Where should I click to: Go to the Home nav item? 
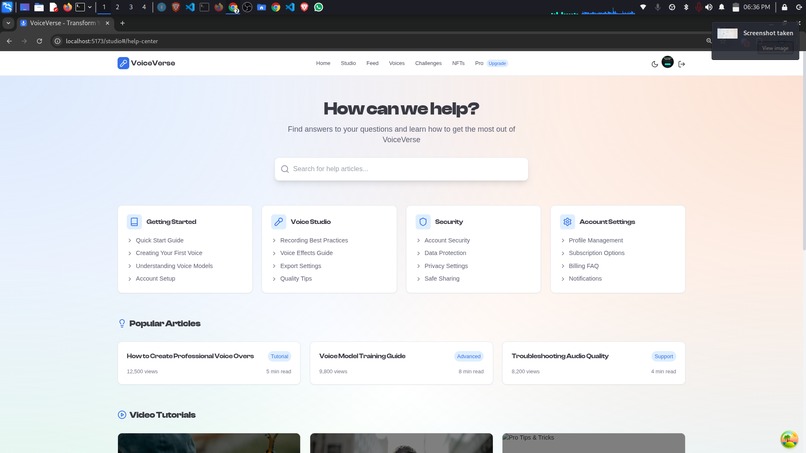(x=323, y=63)
